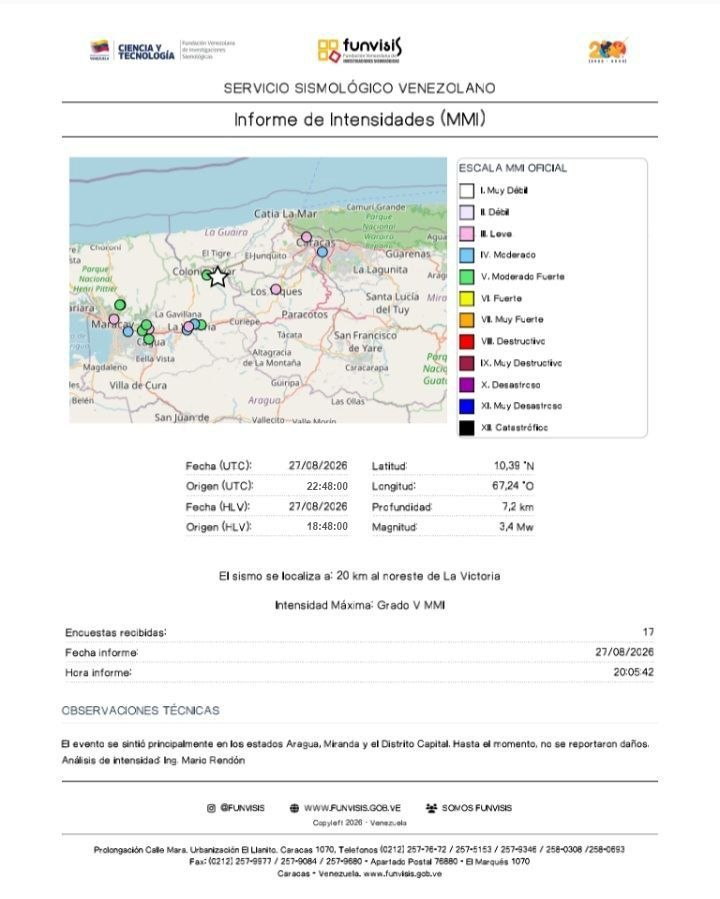Click the Funvisis logo in the header
Viewport: 720px width, 899px height.
coord(359,50)
